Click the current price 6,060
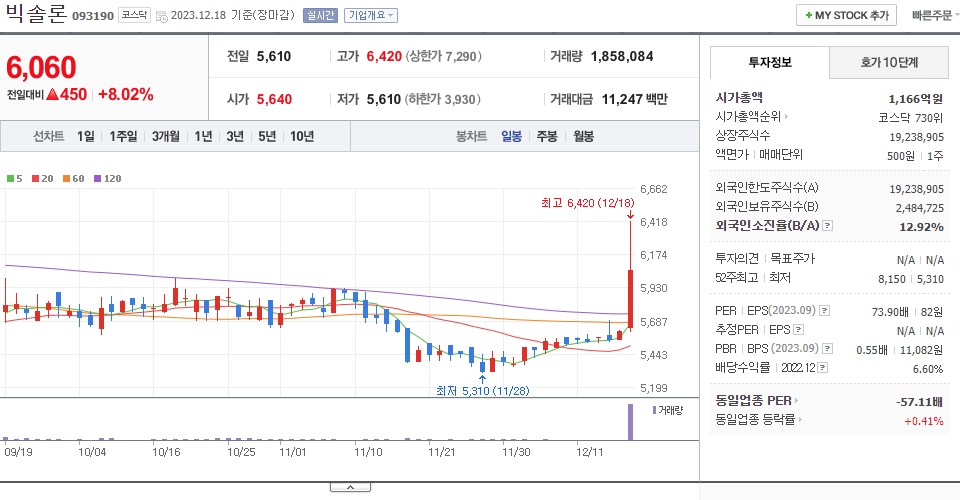Screen dimensions: 960x500 41,67
